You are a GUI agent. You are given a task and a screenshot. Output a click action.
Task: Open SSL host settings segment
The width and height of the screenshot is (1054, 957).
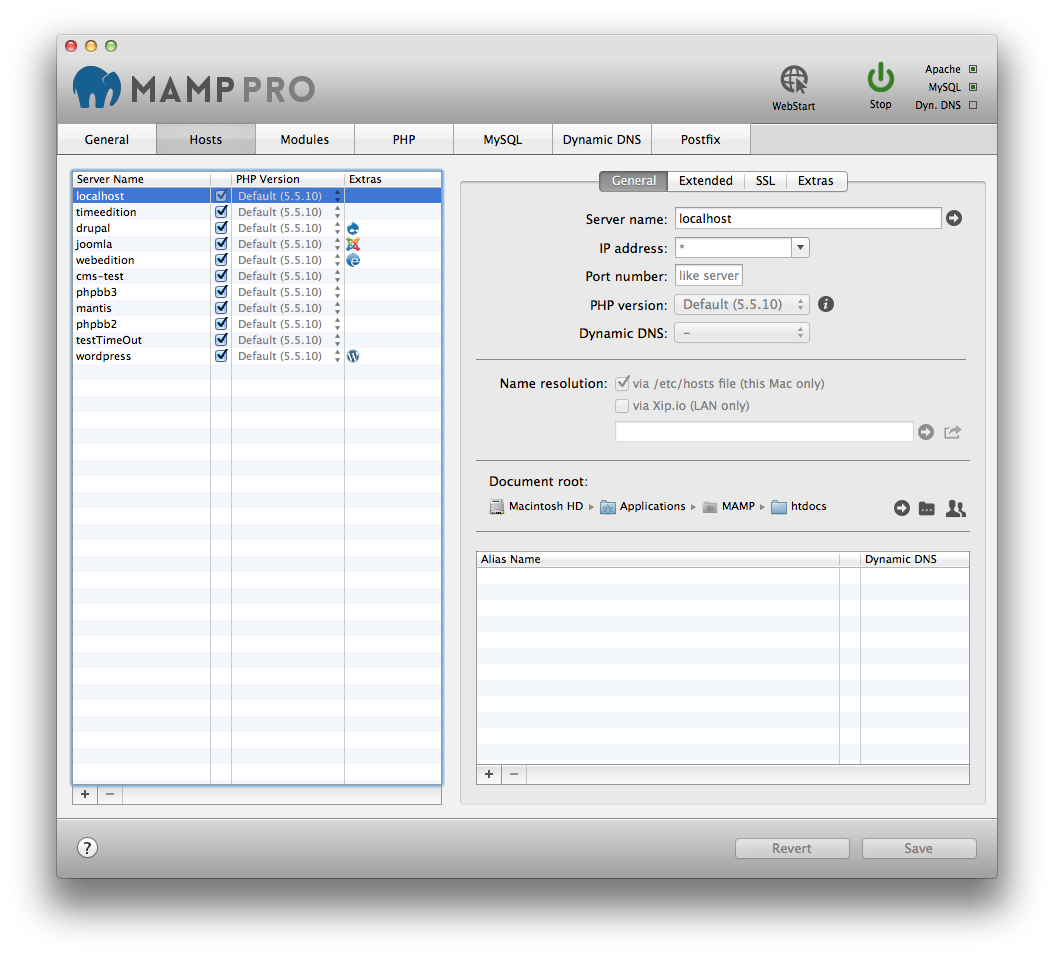click(x=766, y=181)
